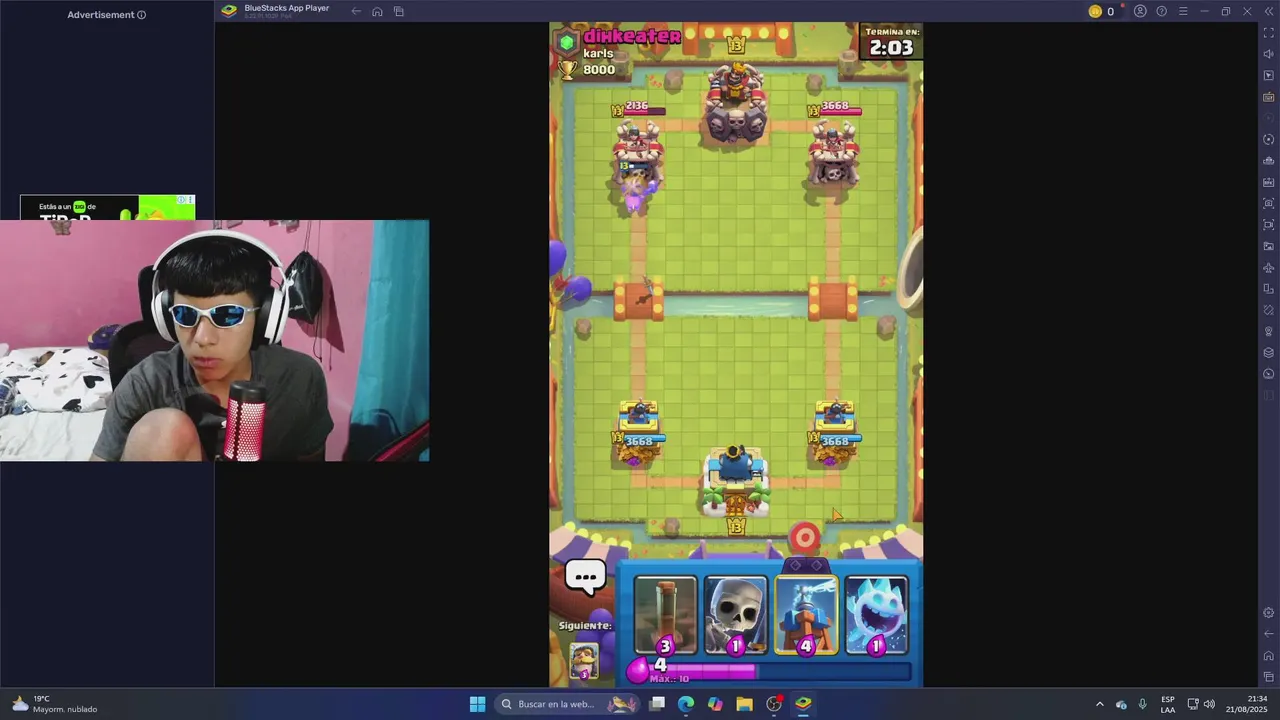Open the BlueStacks hamburger menu
The width and height of the screenshot is (1280, 720).
(x=1183, y=11)
